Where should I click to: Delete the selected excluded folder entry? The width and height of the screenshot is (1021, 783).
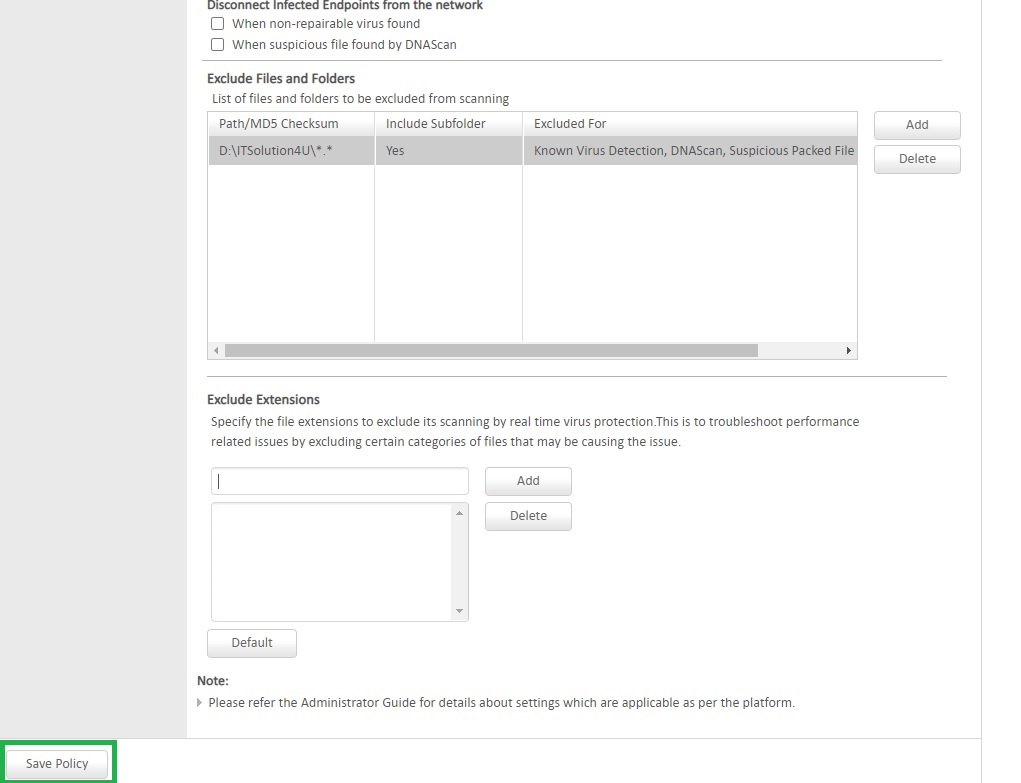point(916,159)
